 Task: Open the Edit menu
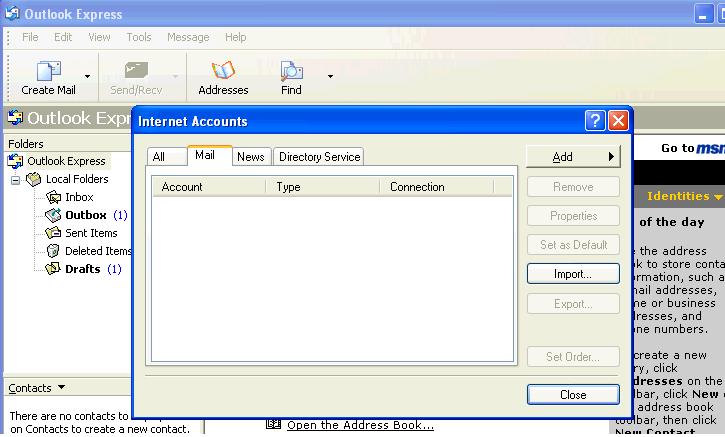pos(63,37)
